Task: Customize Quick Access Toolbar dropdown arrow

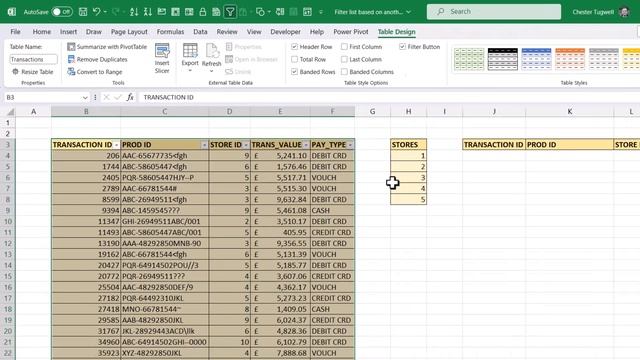Action: 321,12
